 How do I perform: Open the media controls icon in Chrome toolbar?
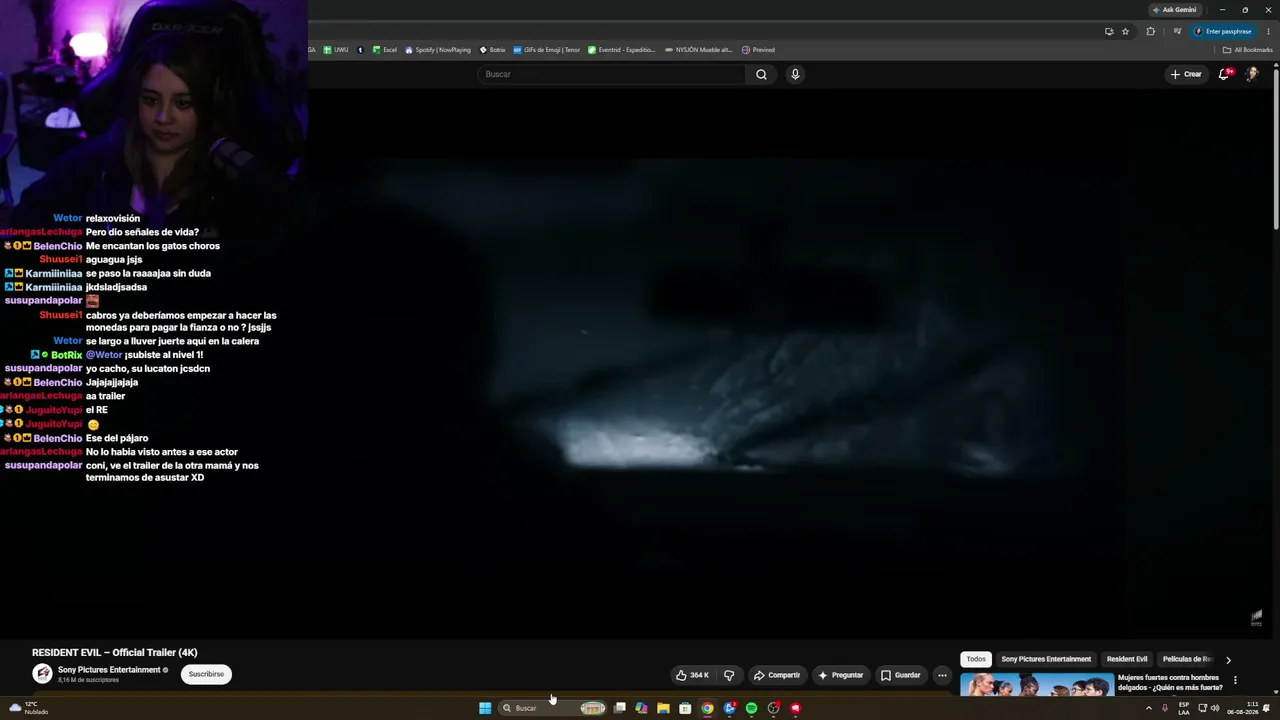(x=1177, y=31)
